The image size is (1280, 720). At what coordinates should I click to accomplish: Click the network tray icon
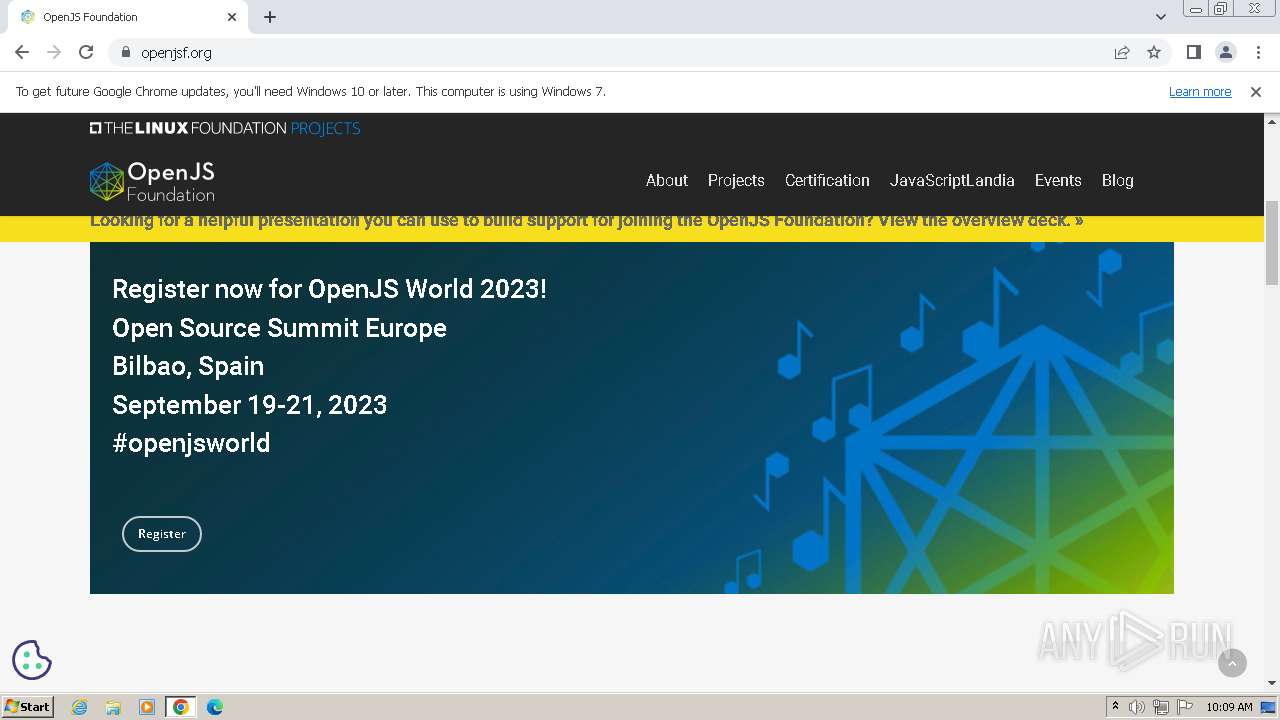(1161, 707)
